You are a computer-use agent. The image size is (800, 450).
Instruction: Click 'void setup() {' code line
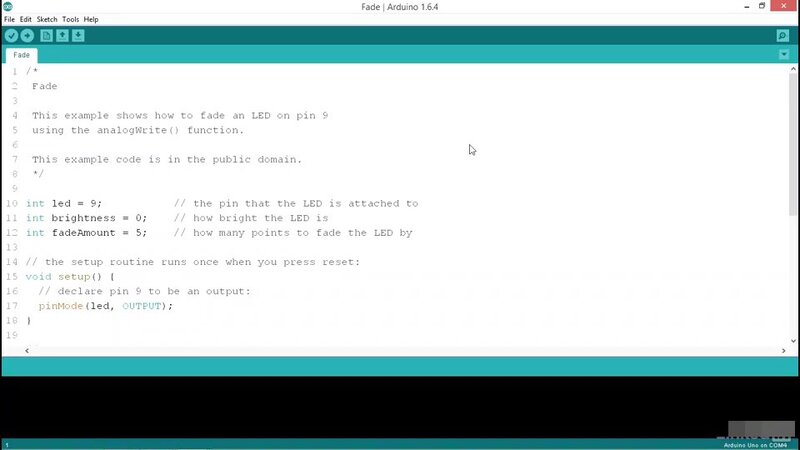pos(70,277)
